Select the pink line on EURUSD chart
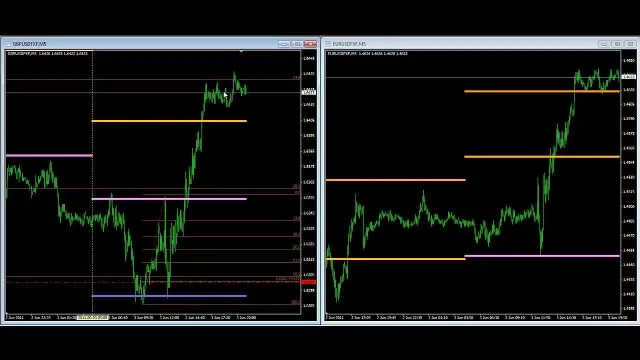Image resolution: width=640 pixels, height=360 pixels. pos(542,256)
